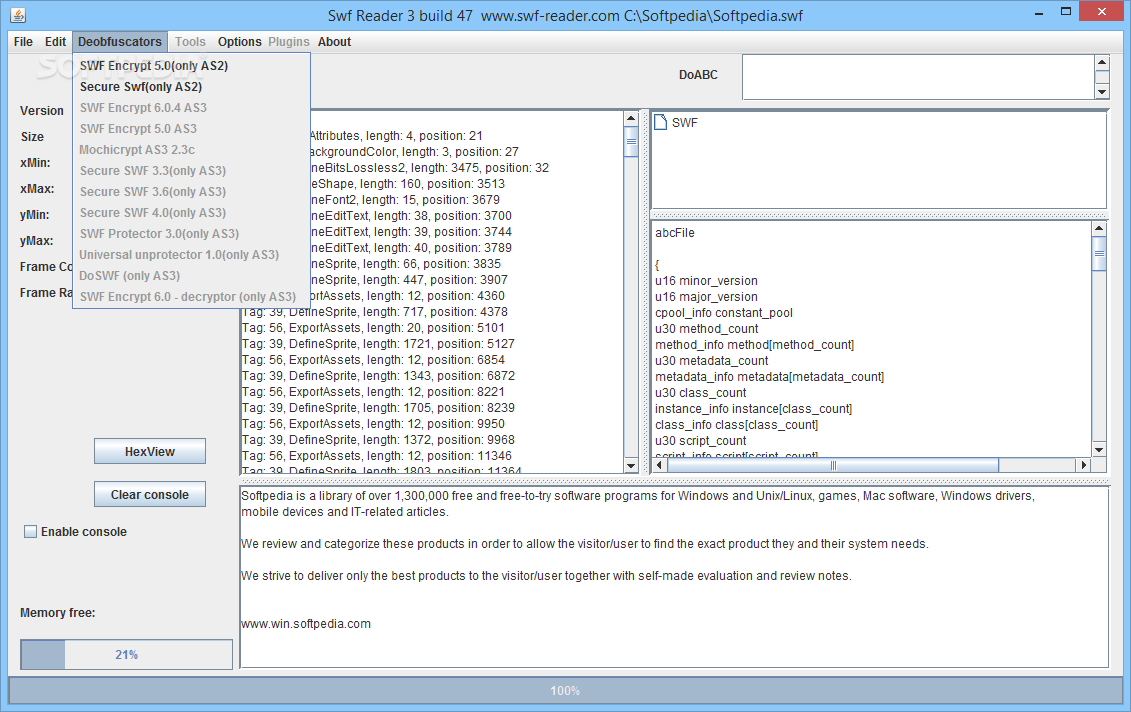Image resolution: width=1131 pixels, height=712 pixels.
Task: Click 'instance_info instance[class_count]' line
Action: pyautogui.click(x=753, y=408)
